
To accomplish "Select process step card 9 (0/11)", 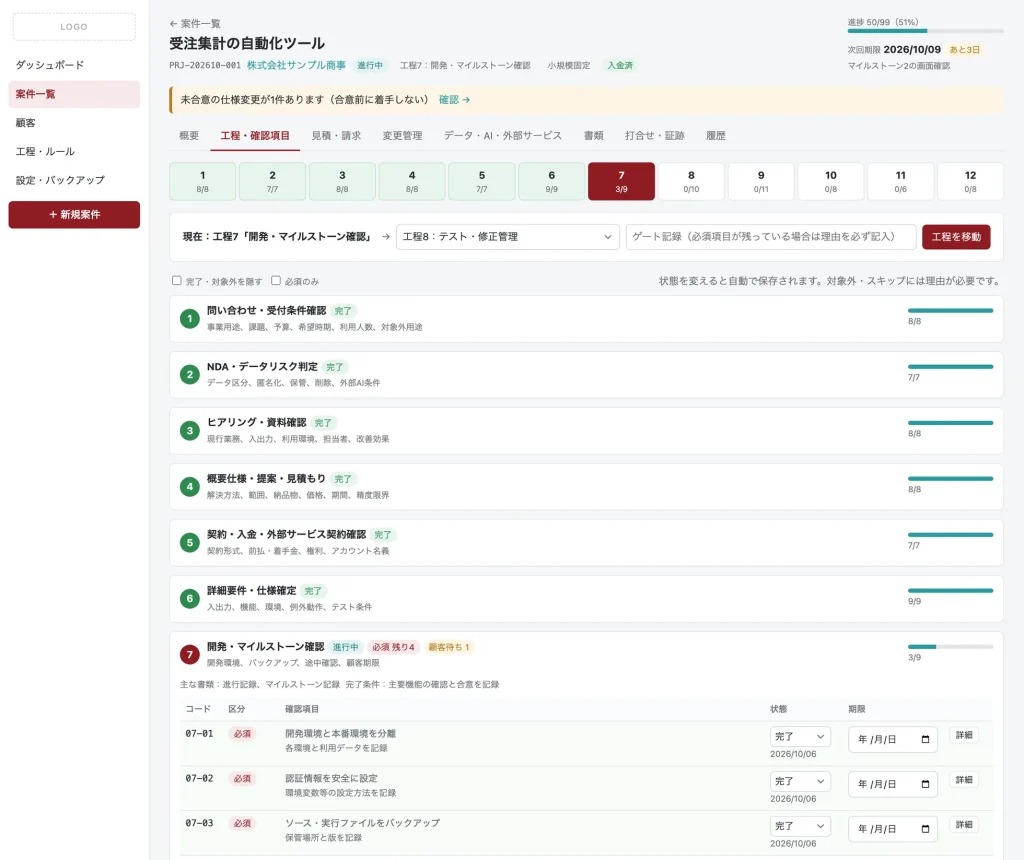I will click(761, 182).
